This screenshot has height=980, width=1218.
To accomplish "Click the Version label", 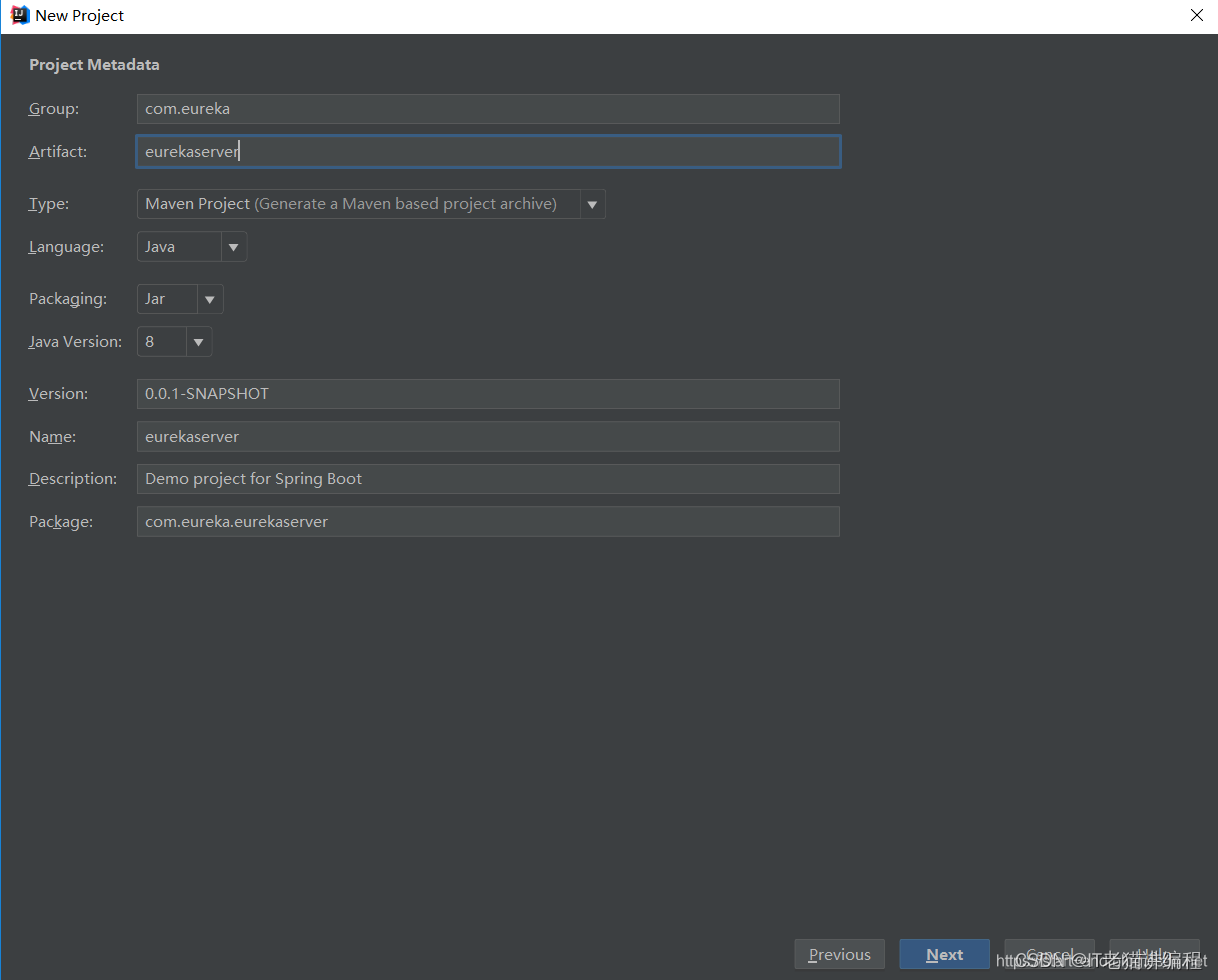I will [x=58, y=394].
